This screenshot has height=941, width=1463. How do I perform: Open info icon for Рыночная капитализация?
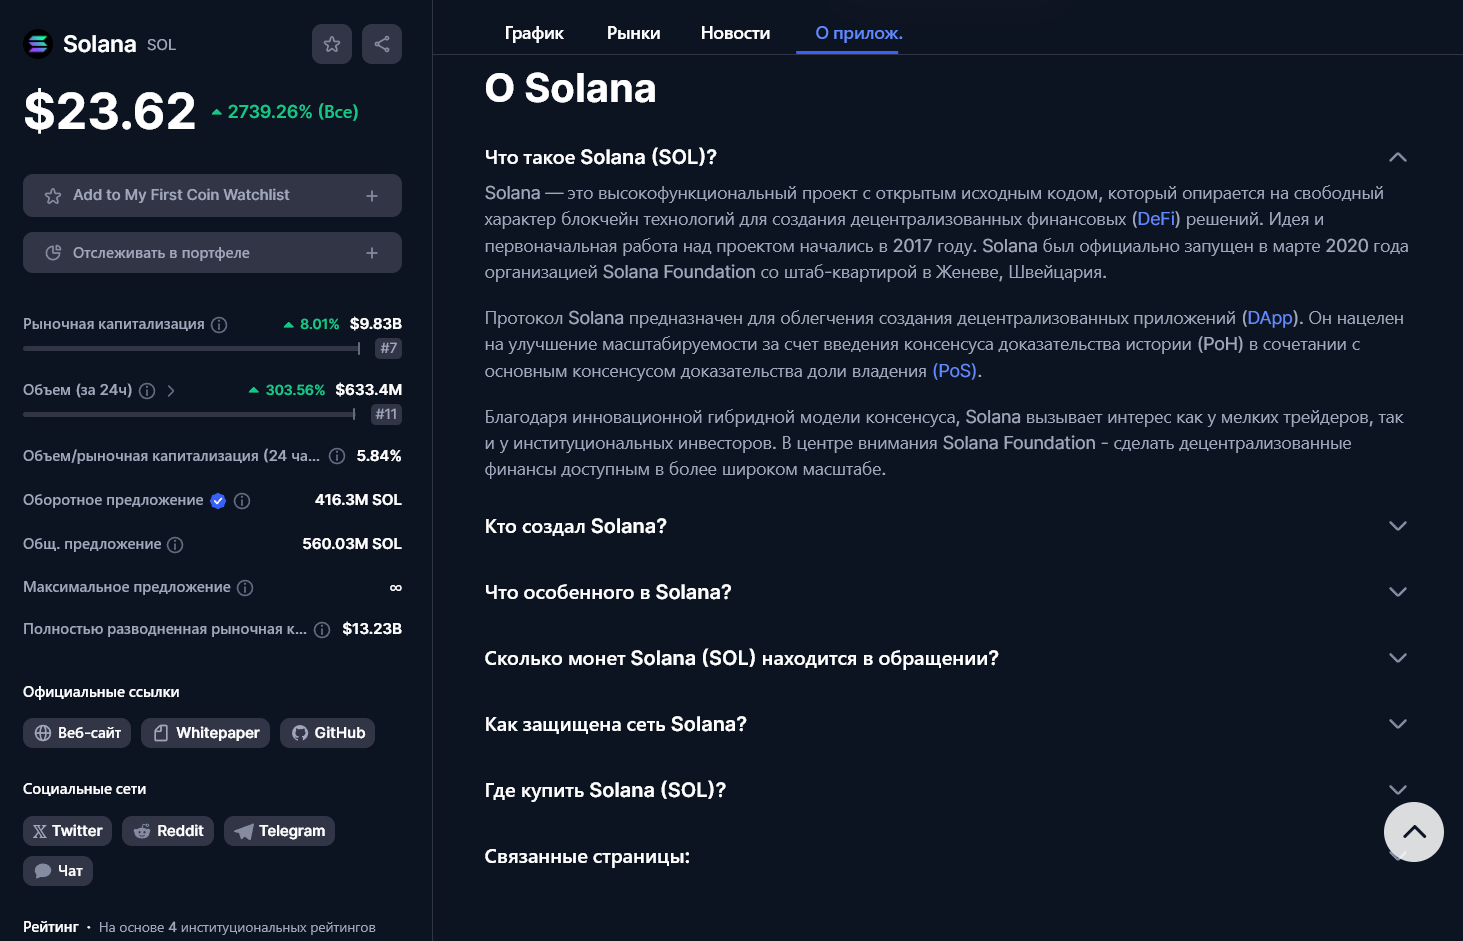click(x=219, y=325)
